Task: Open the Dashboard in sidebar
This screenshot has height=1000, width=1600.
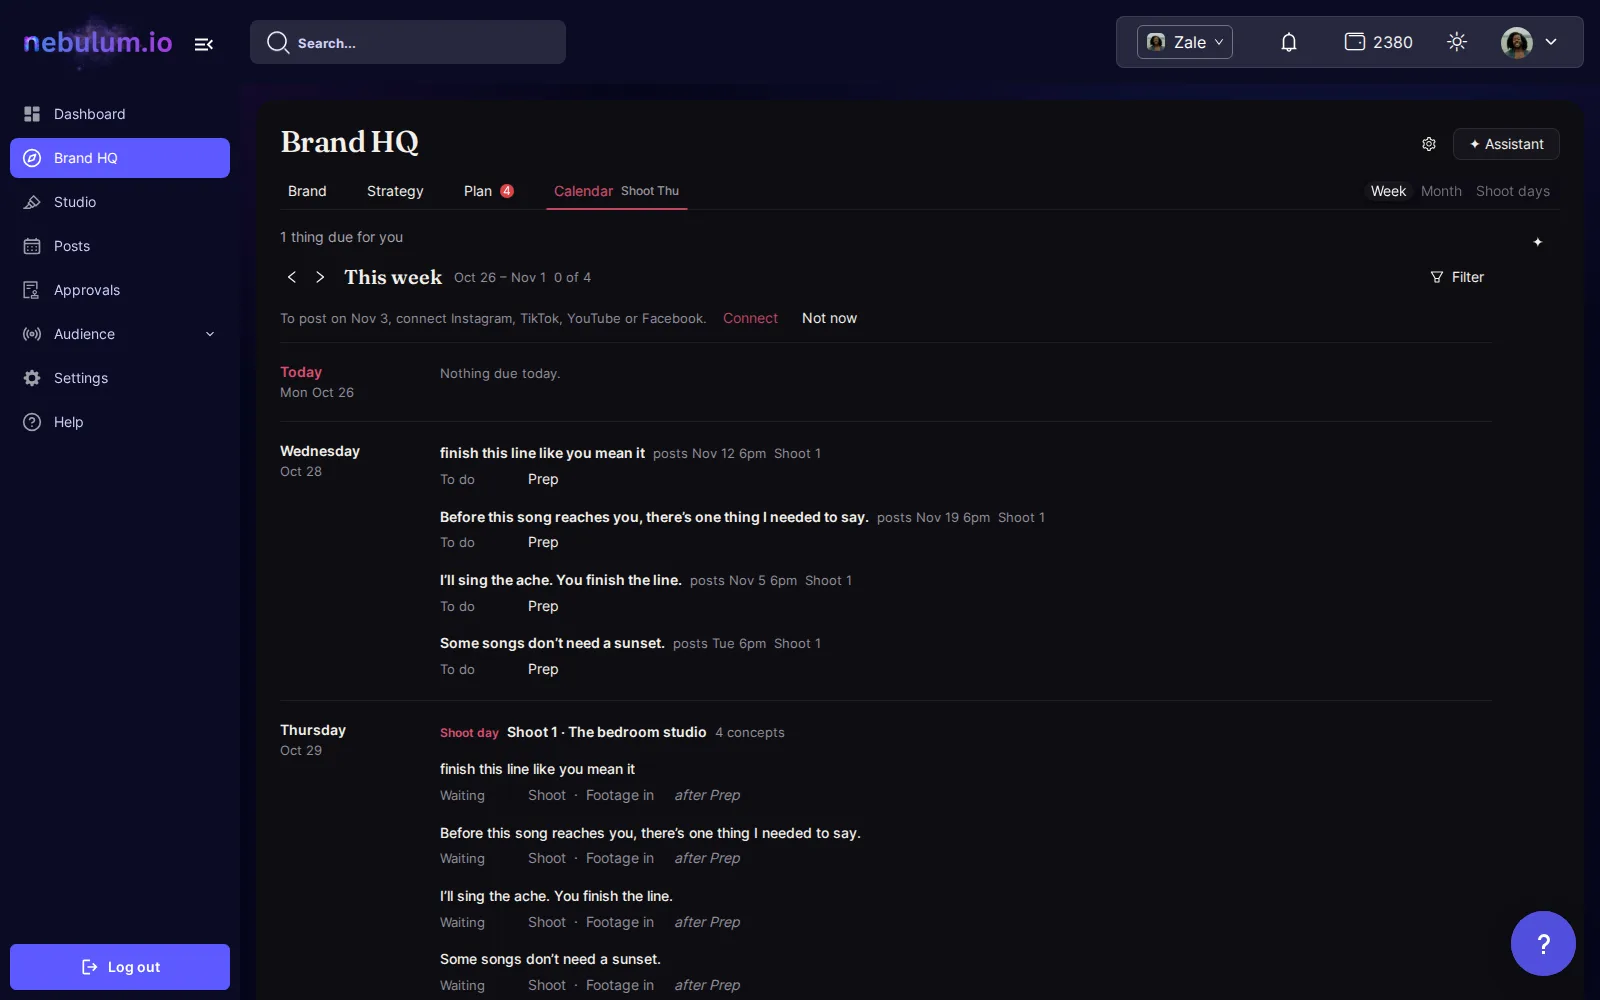Action: (x=120, y=114)
